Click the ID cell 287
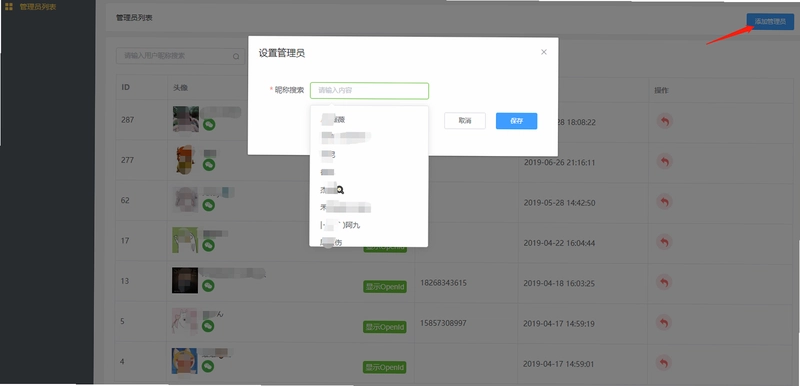 coord(128,120)
